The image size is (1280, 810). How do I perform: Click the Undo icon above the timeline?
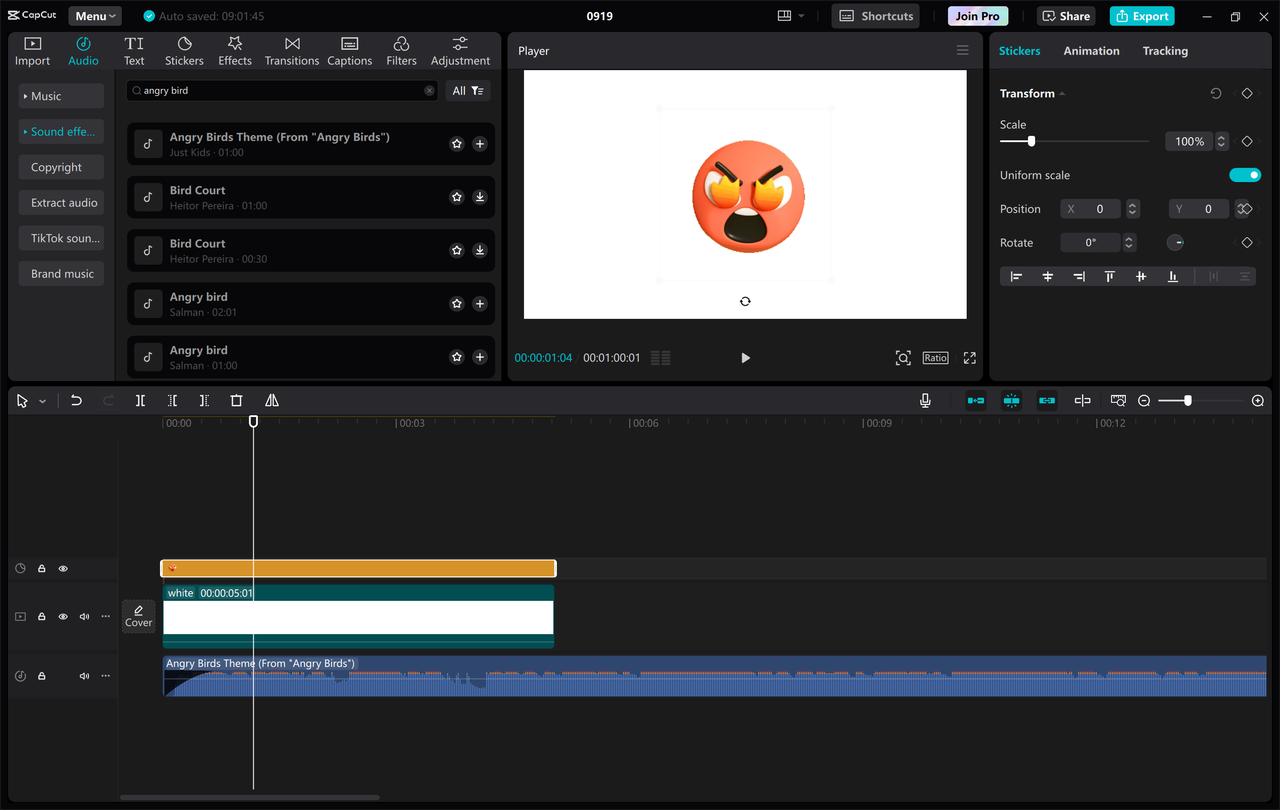coord(76,400)
